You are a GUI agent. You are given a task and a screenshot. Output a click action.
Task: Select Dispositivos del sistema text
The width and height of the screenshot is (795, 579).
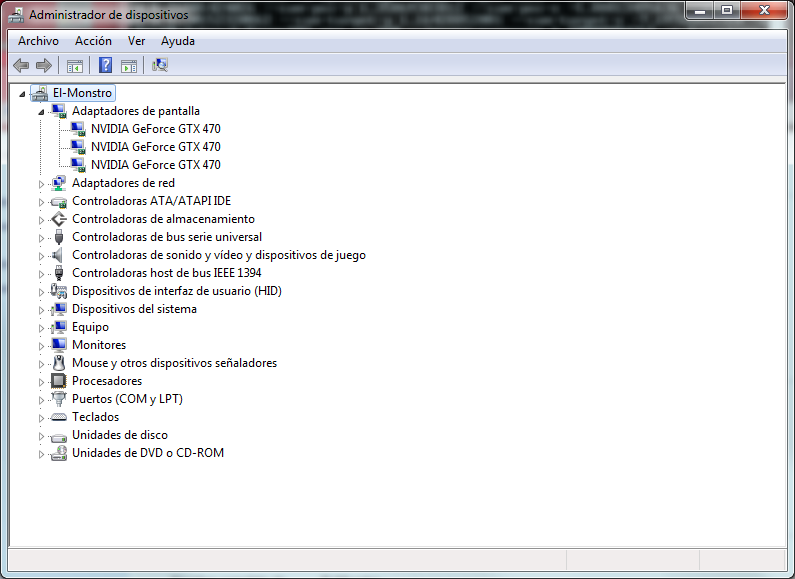(134, 309)
